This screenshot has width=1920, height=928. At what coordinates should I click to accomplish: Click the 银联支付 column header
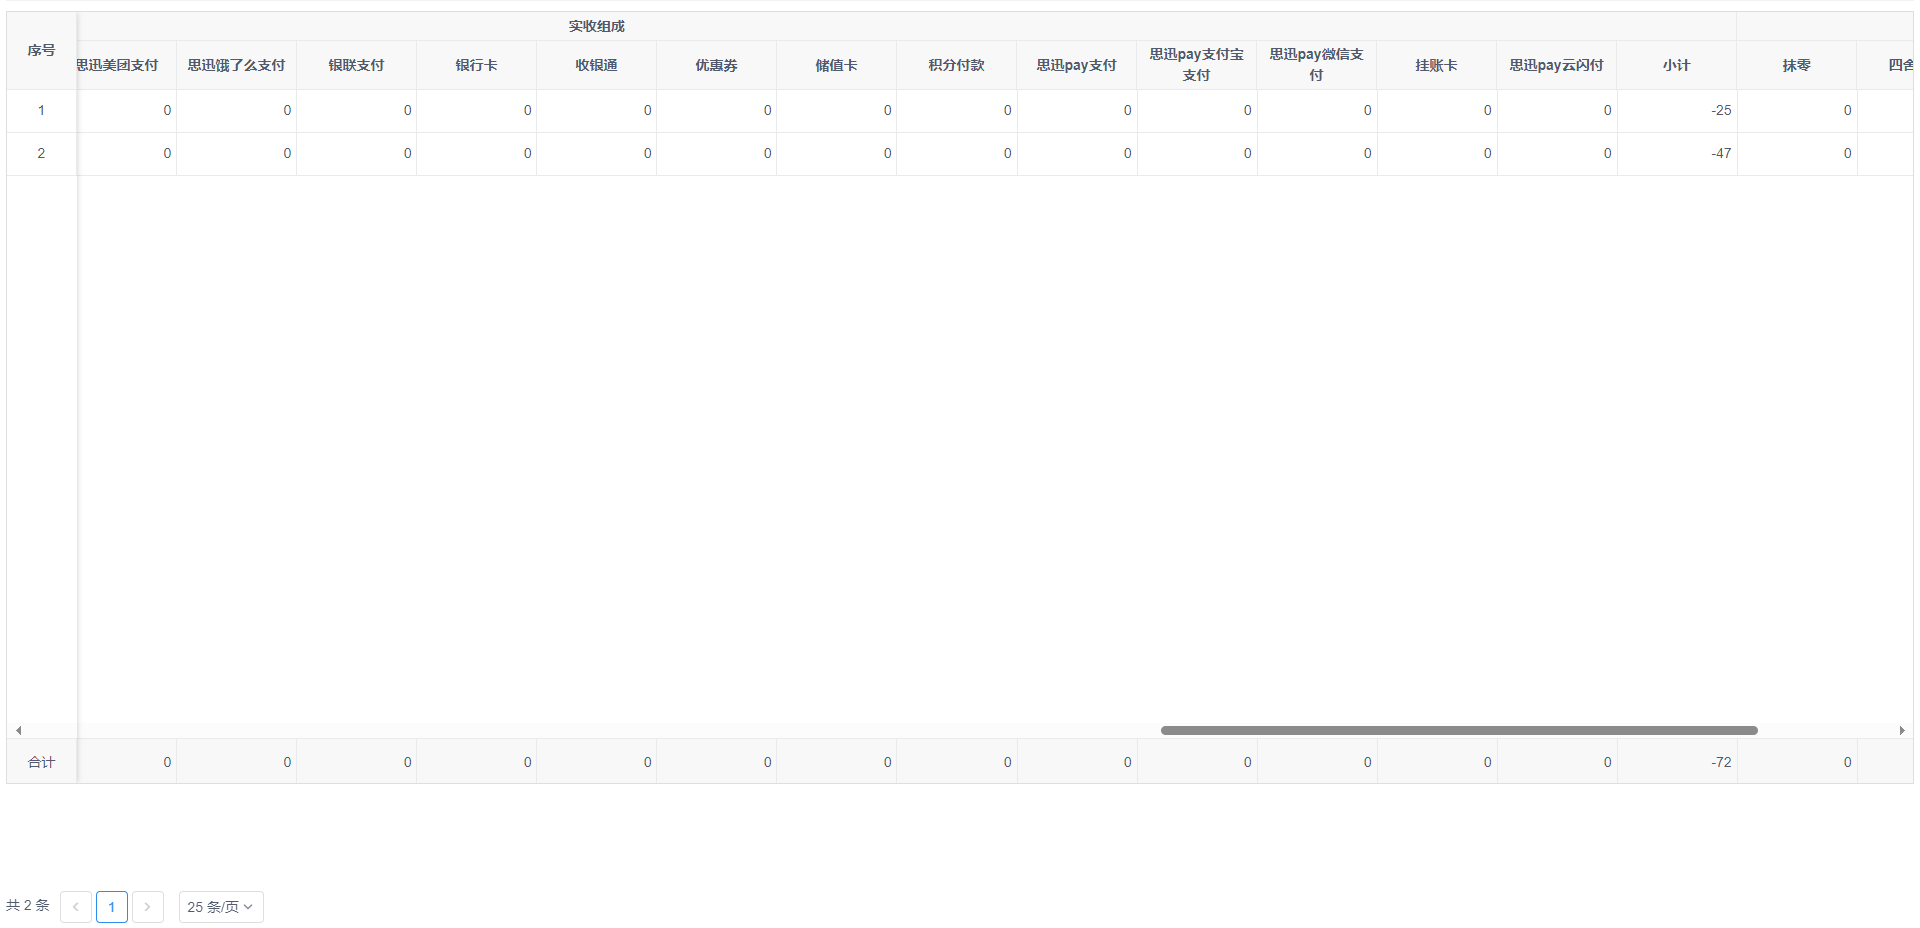357,65
